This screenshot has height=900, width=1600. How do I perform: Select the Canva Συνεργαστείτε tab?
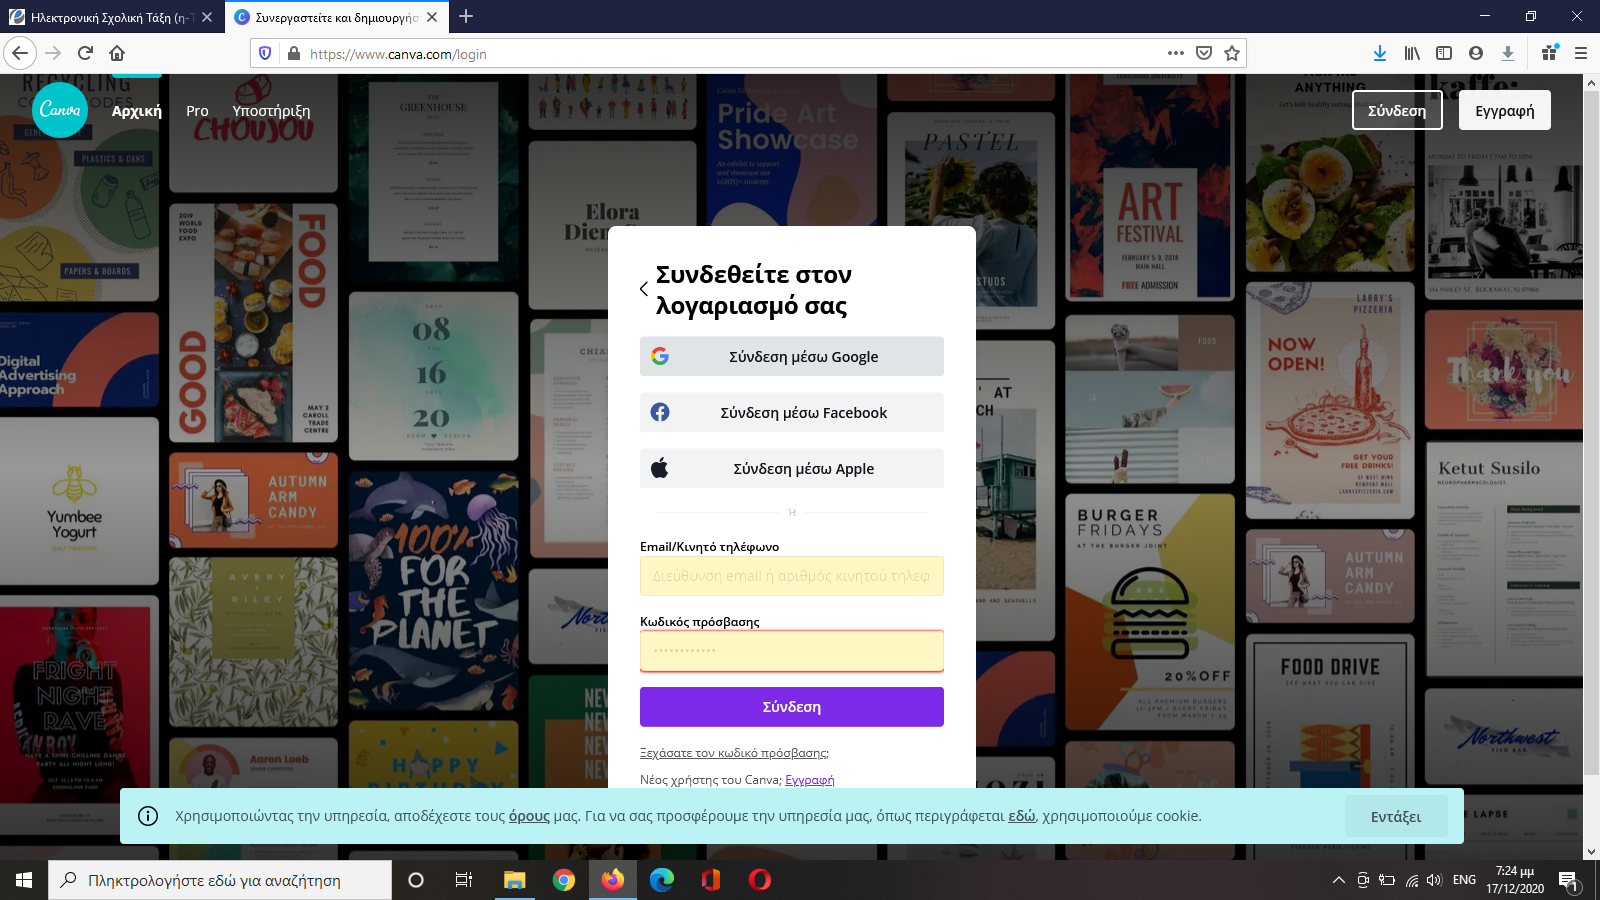337,17
